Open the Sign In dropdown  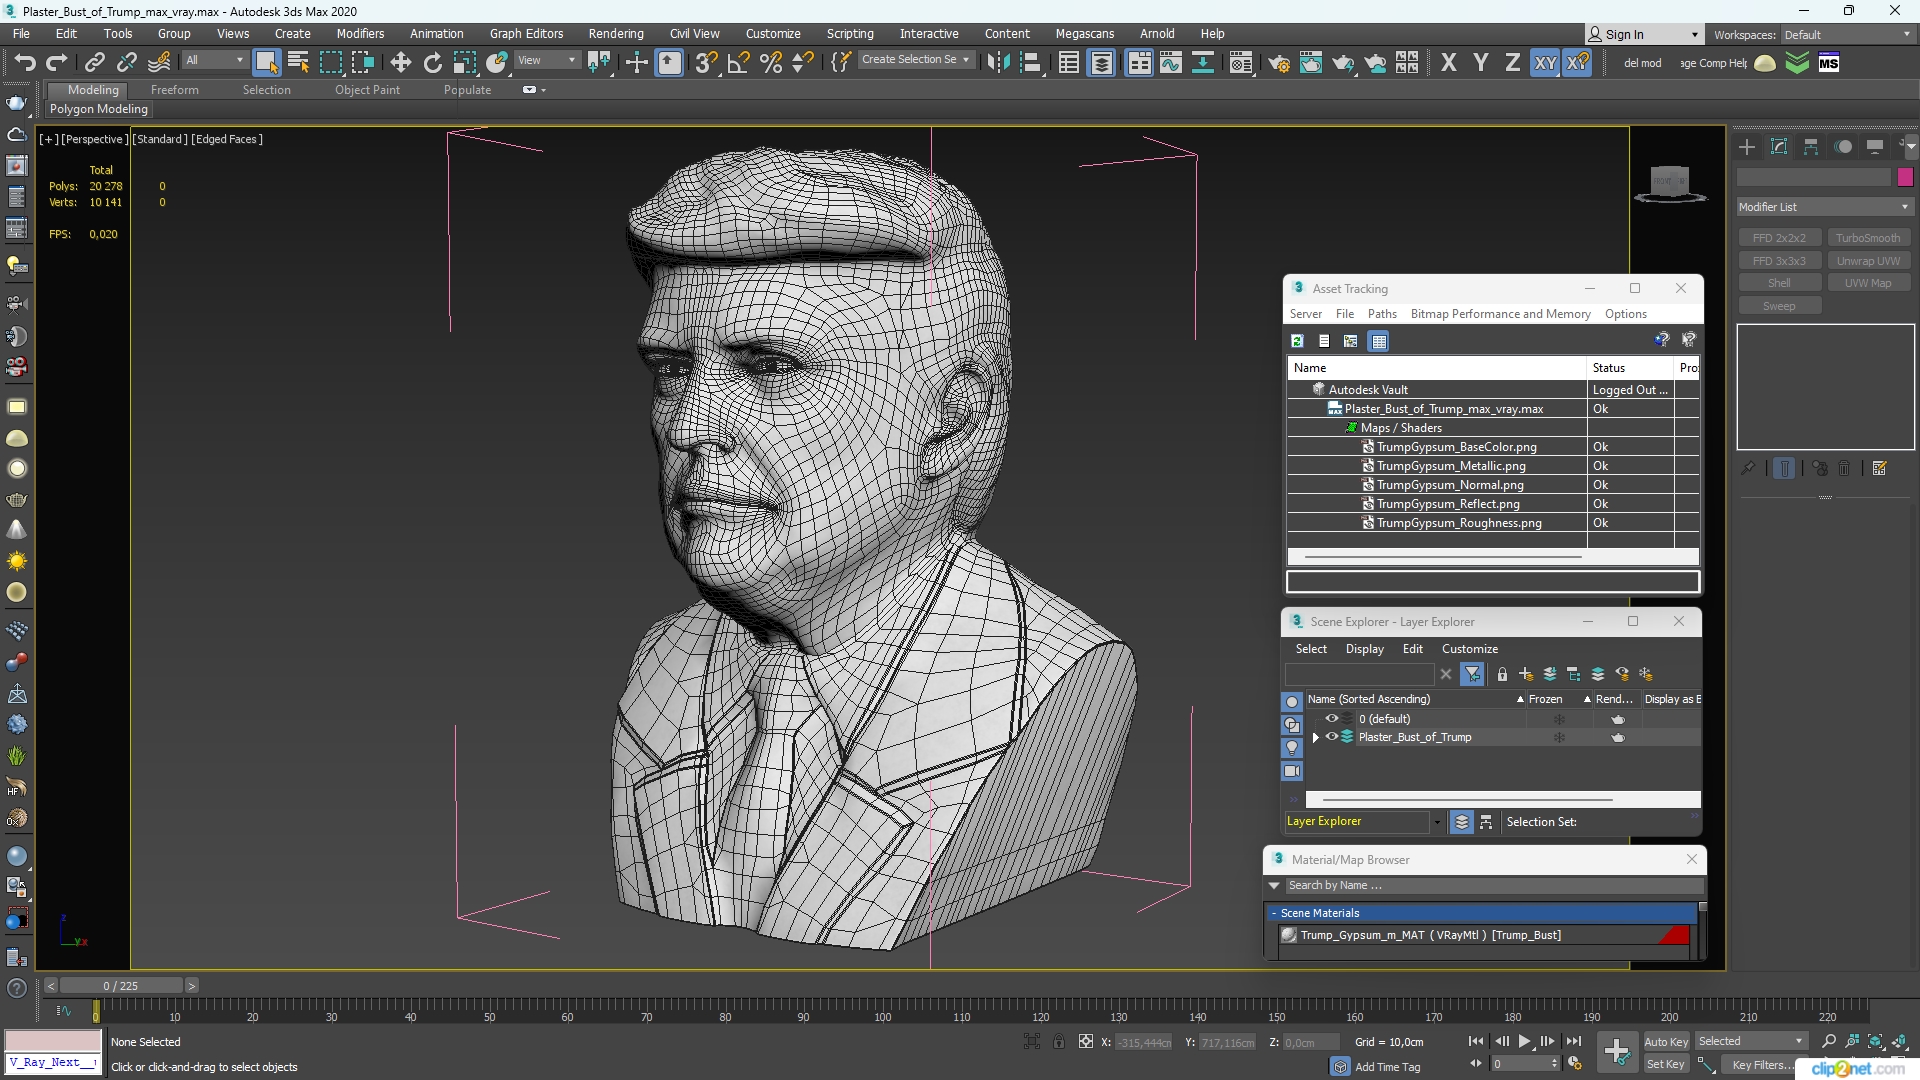click(1644, 34)
